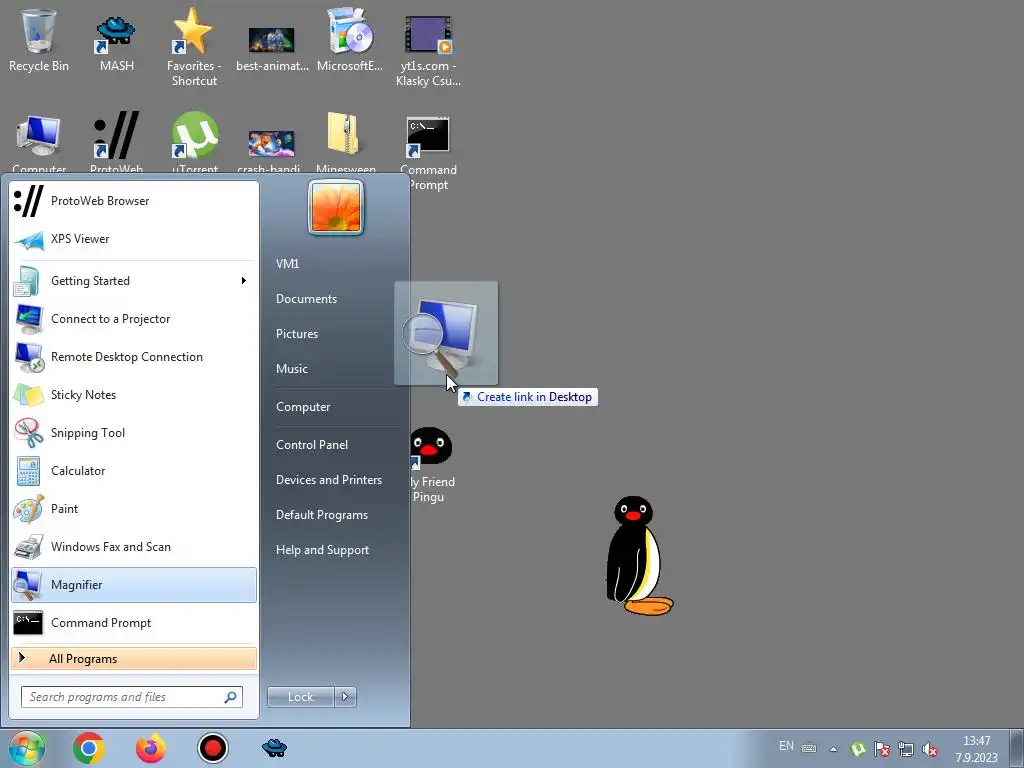Viewport: 1024px width, 768px height.
Task: Select the highlighted Magnifier entry
Action: [x=134, y=584]
